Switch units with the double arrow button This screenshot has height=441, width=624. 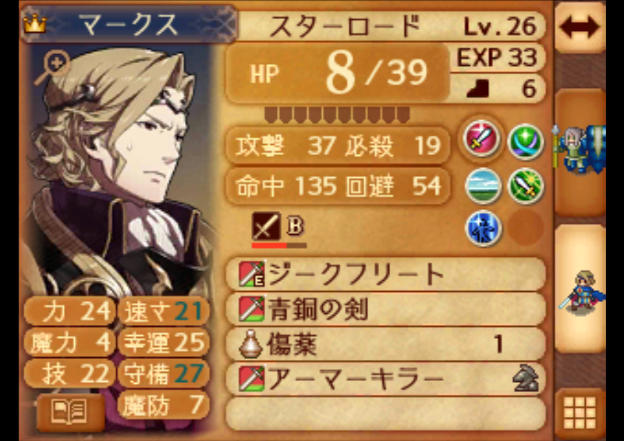pos(579,27)
